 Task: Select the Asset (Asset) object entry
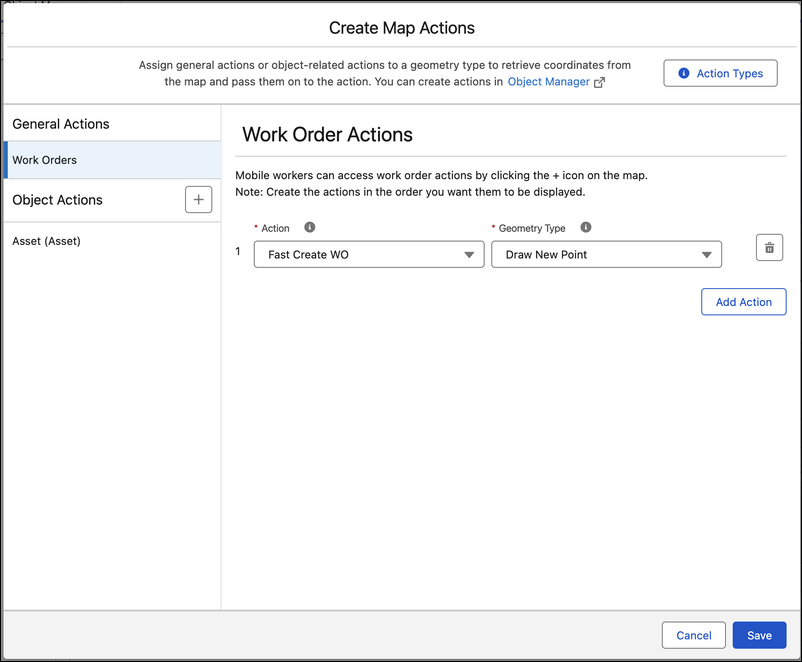[x=113, y=241]
